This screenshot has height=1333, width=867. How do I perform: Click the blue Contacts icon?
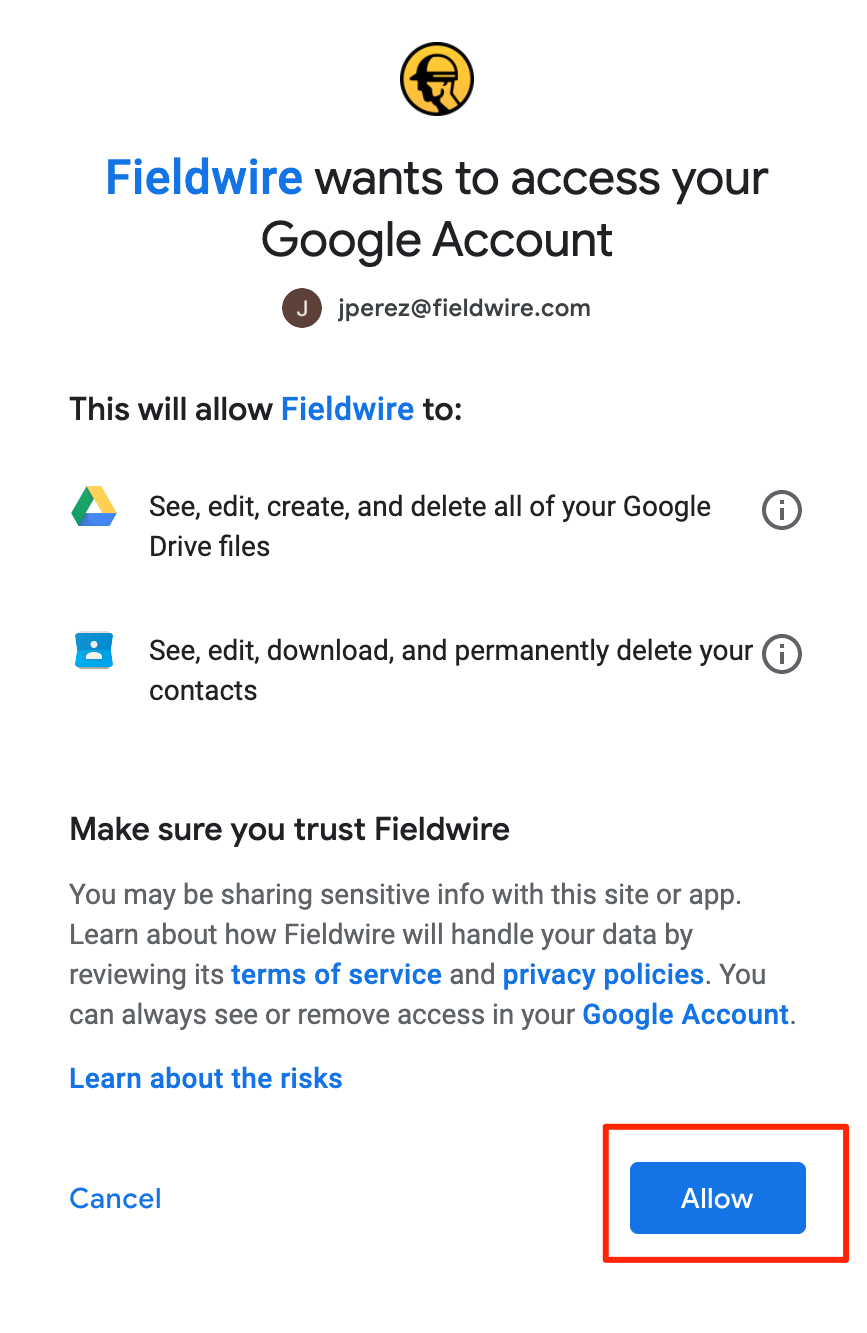94,650
